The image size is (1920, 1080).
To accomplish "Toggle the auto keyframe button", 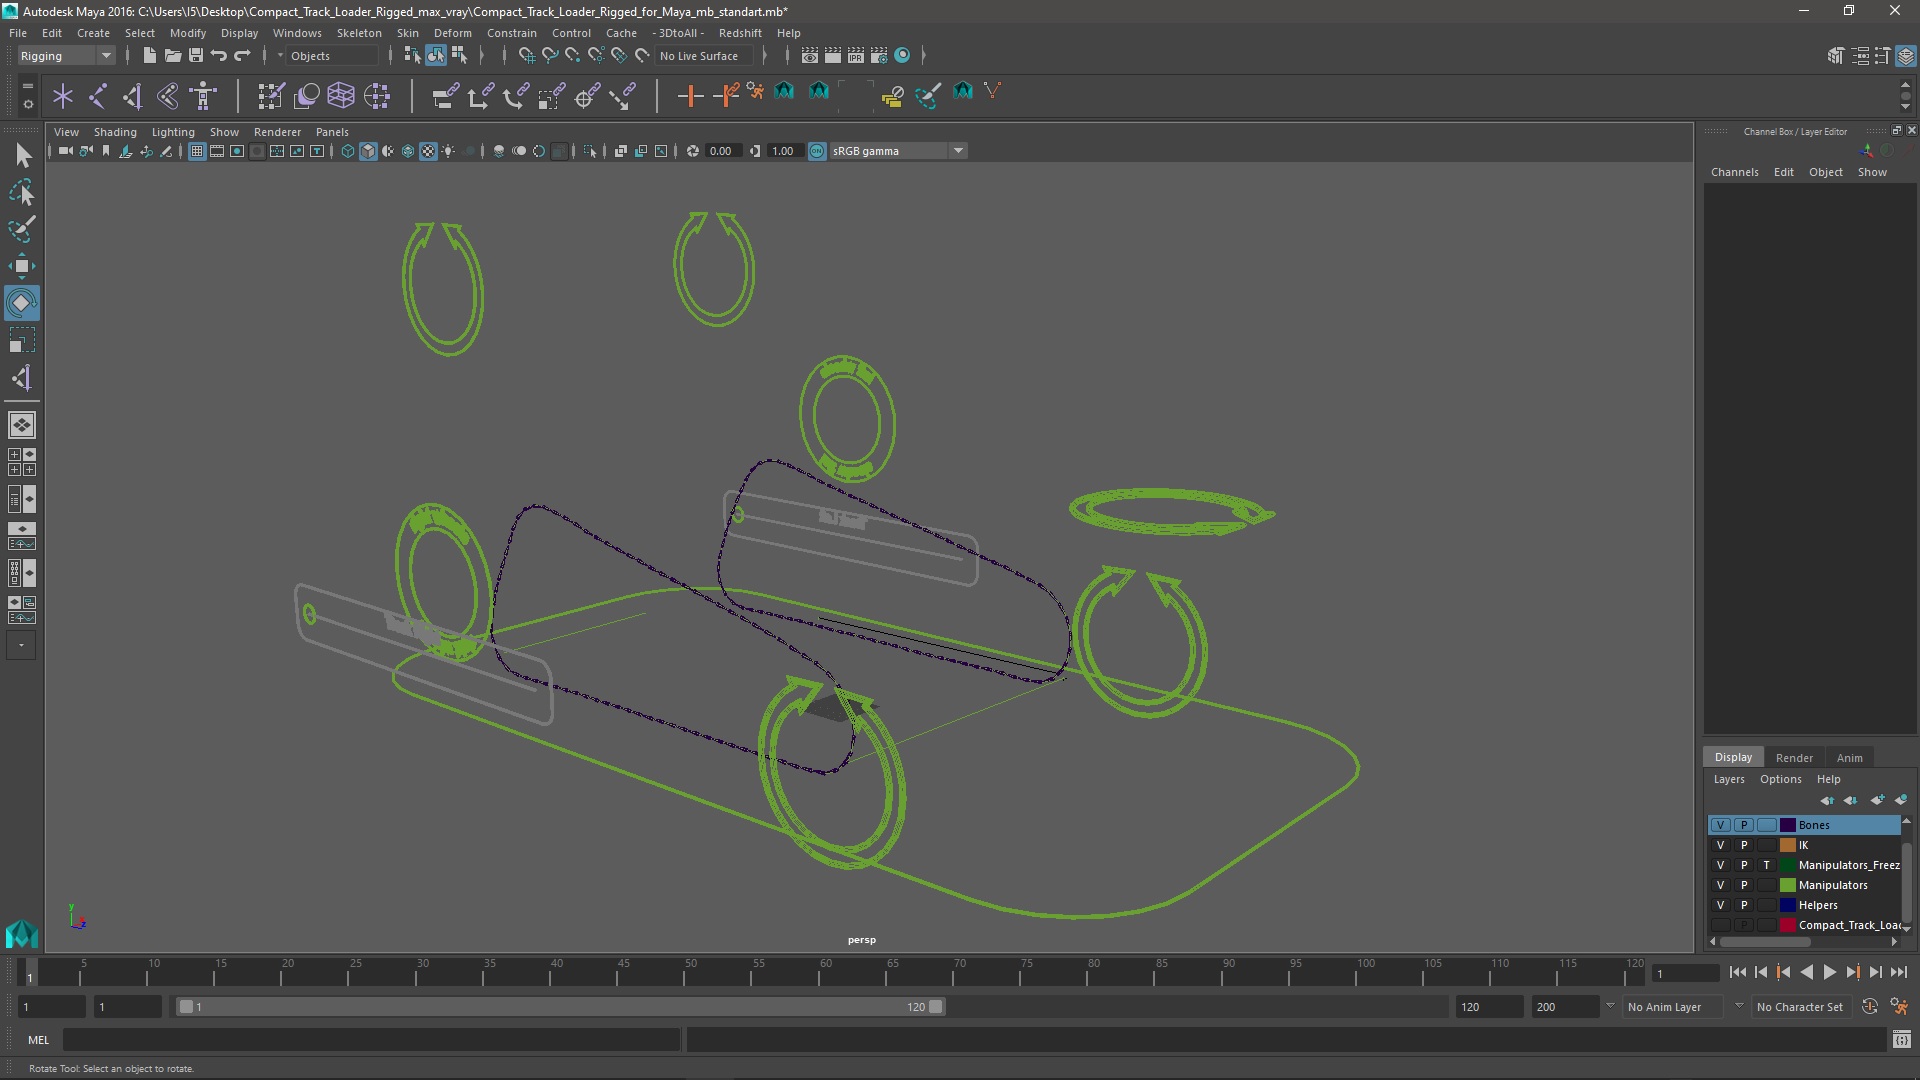I will [1869, 1007].
